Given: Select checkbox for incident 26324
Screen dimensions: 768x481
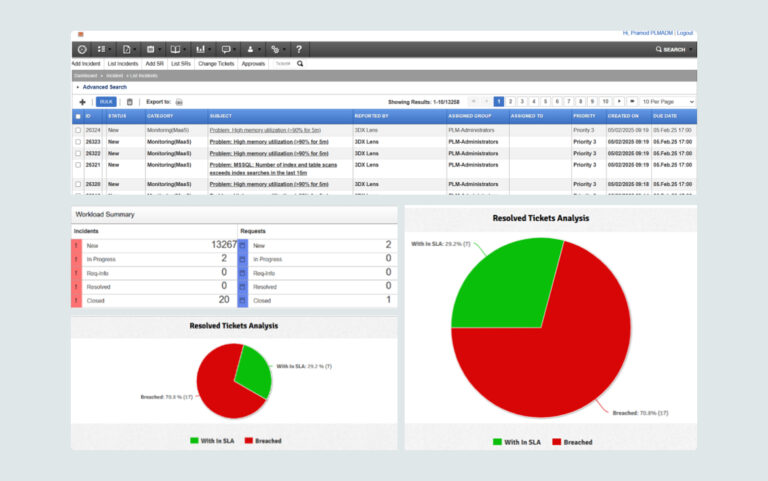Looking at the screenshot, I should [x=78, y=130].
